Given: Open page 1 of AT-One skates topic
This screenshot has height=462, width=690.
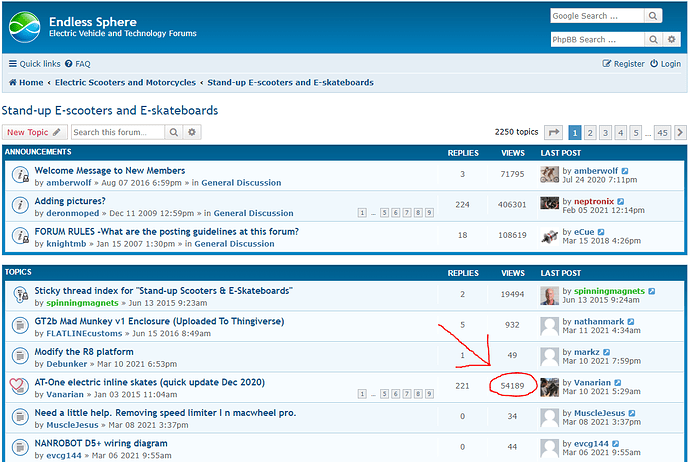Looking at the screenshot, I should coord(362,394).
